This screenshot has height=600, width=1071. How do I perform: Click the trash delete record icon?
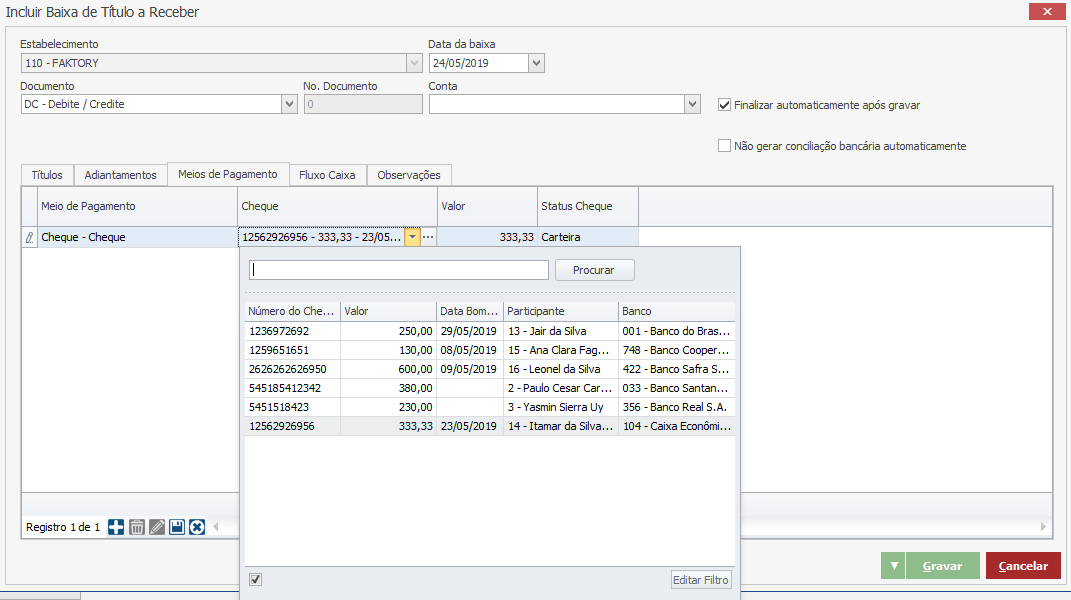click(x=137, y=527)
